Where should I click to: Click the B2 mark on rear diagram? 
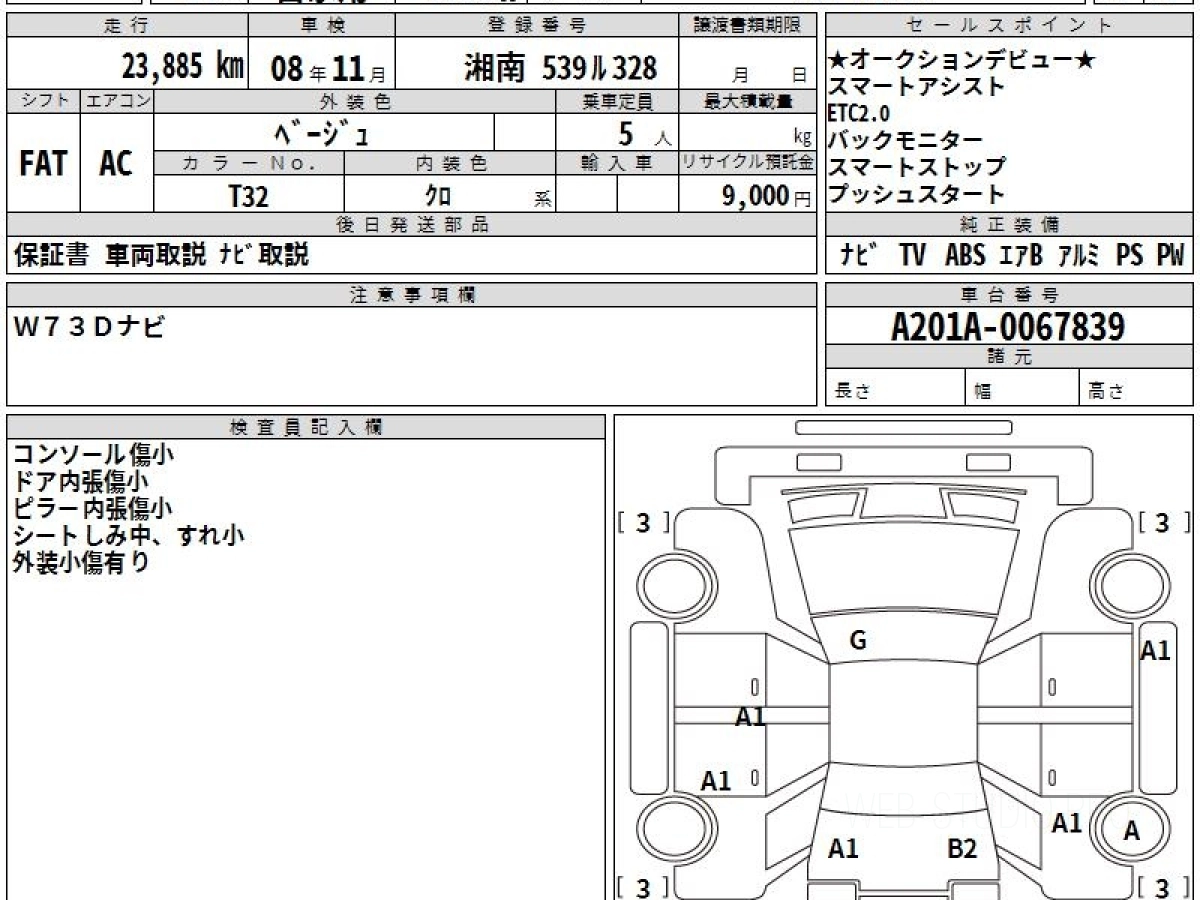(x=962, y=849)
